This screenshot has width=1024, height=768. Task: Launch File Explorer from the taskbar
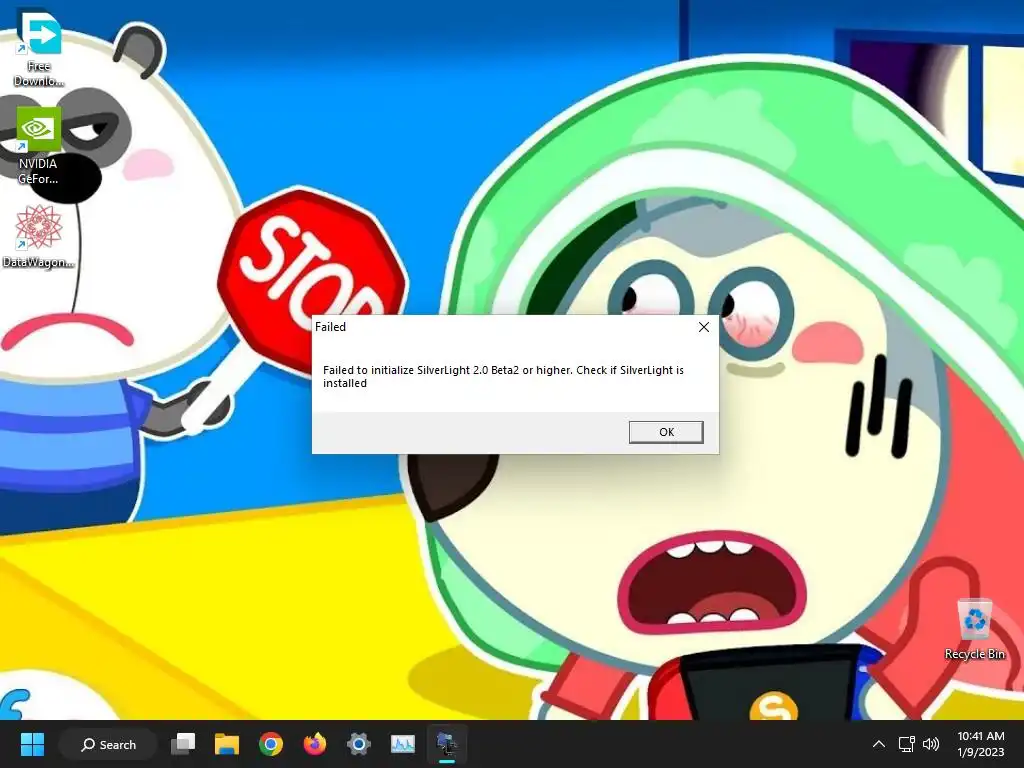(227, 744)
